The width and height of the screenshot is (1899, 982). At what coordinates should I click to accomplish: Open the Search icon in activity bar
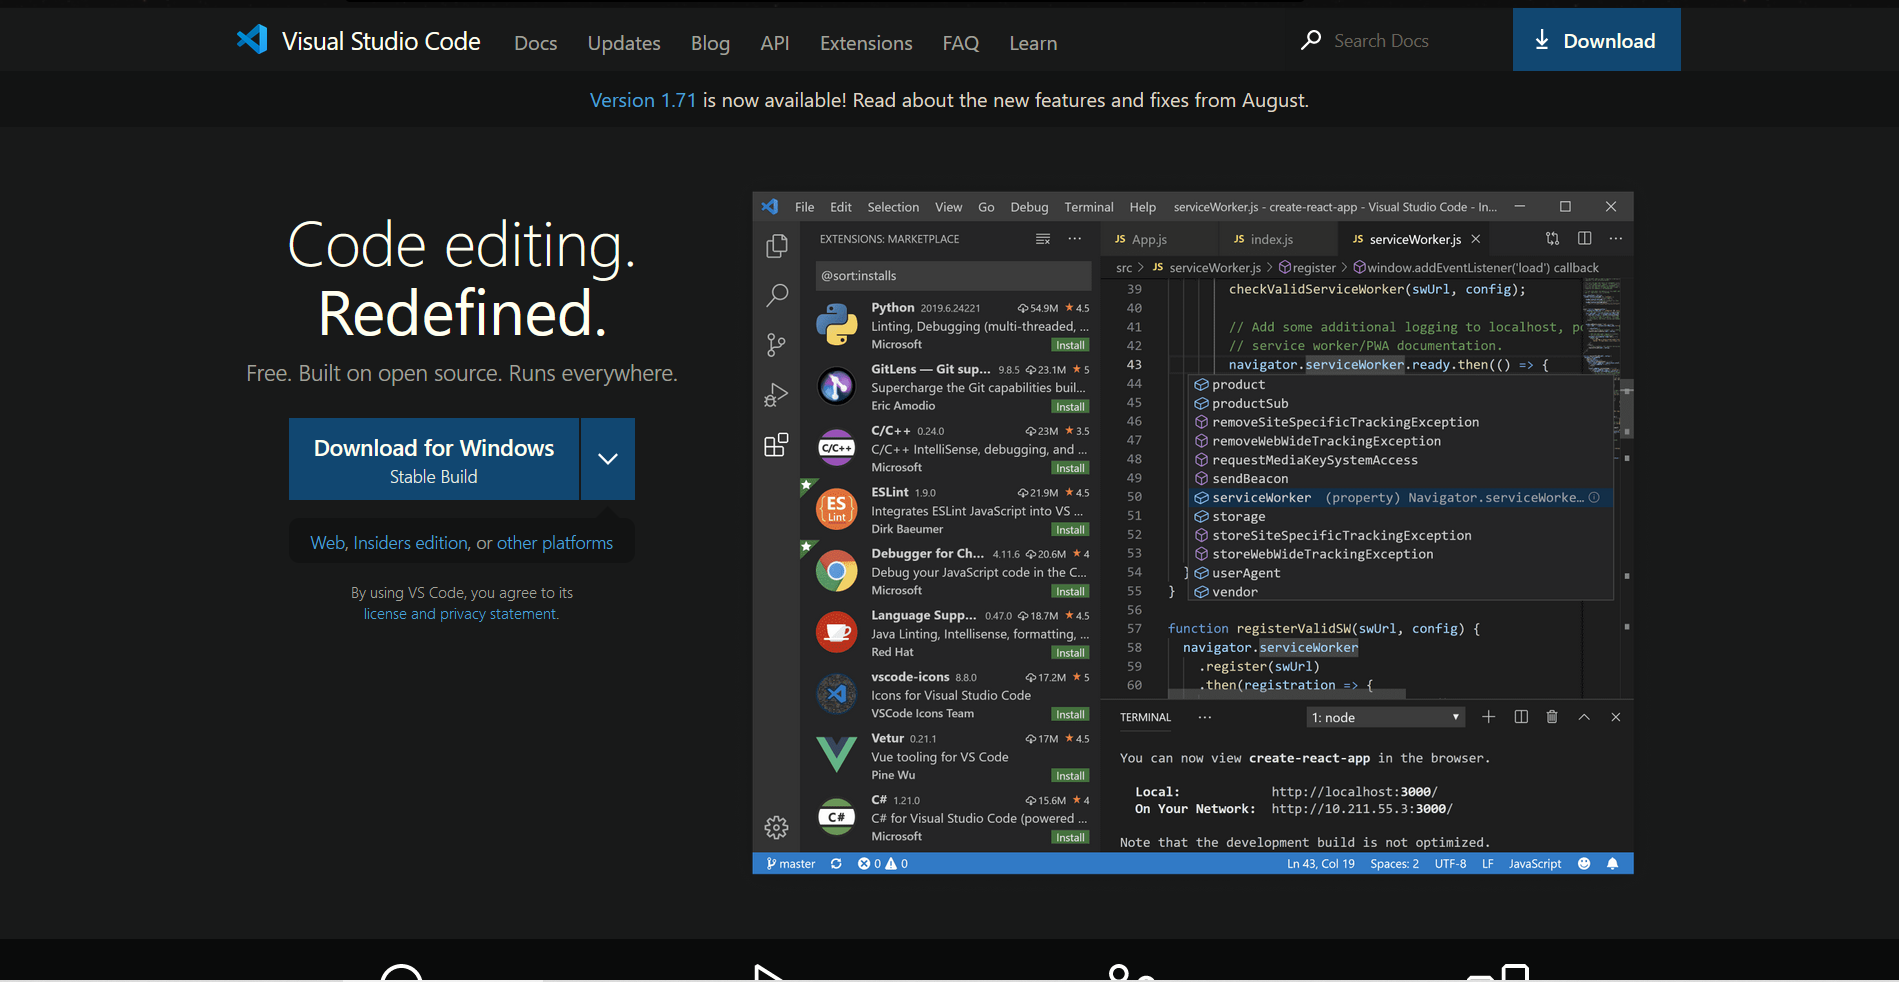coord(776,295)
